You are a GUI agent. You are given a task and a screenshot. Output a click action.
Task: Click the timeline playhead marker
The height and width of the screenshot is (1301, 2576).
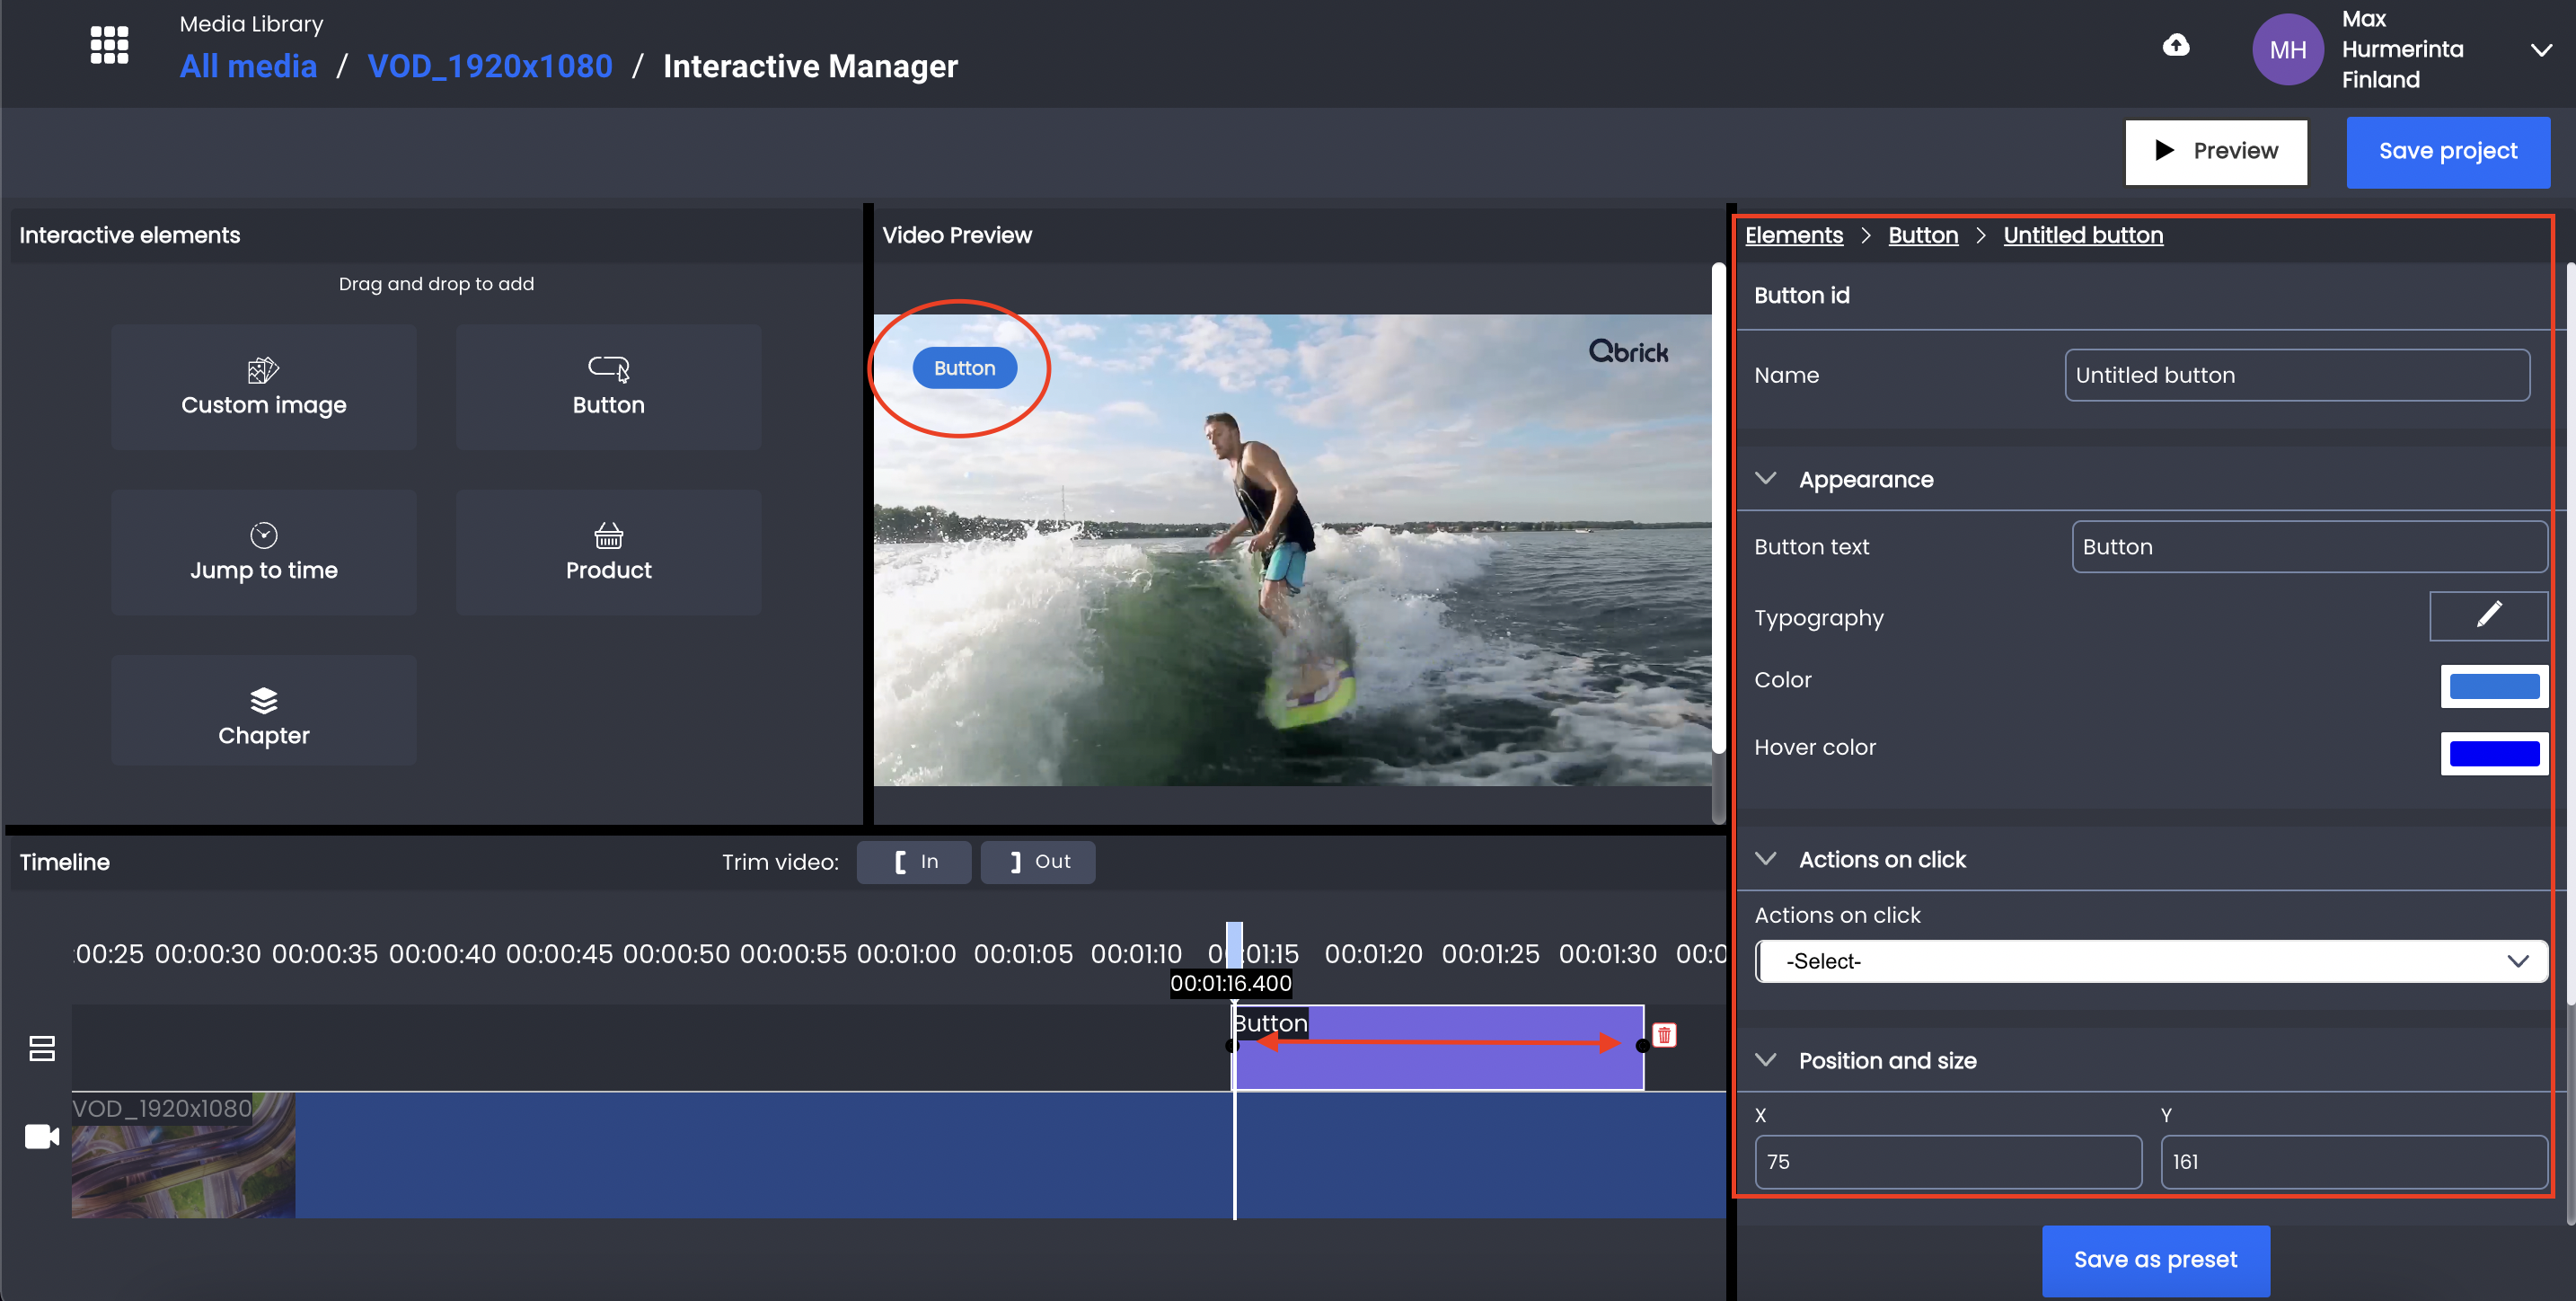(1234, 944)
